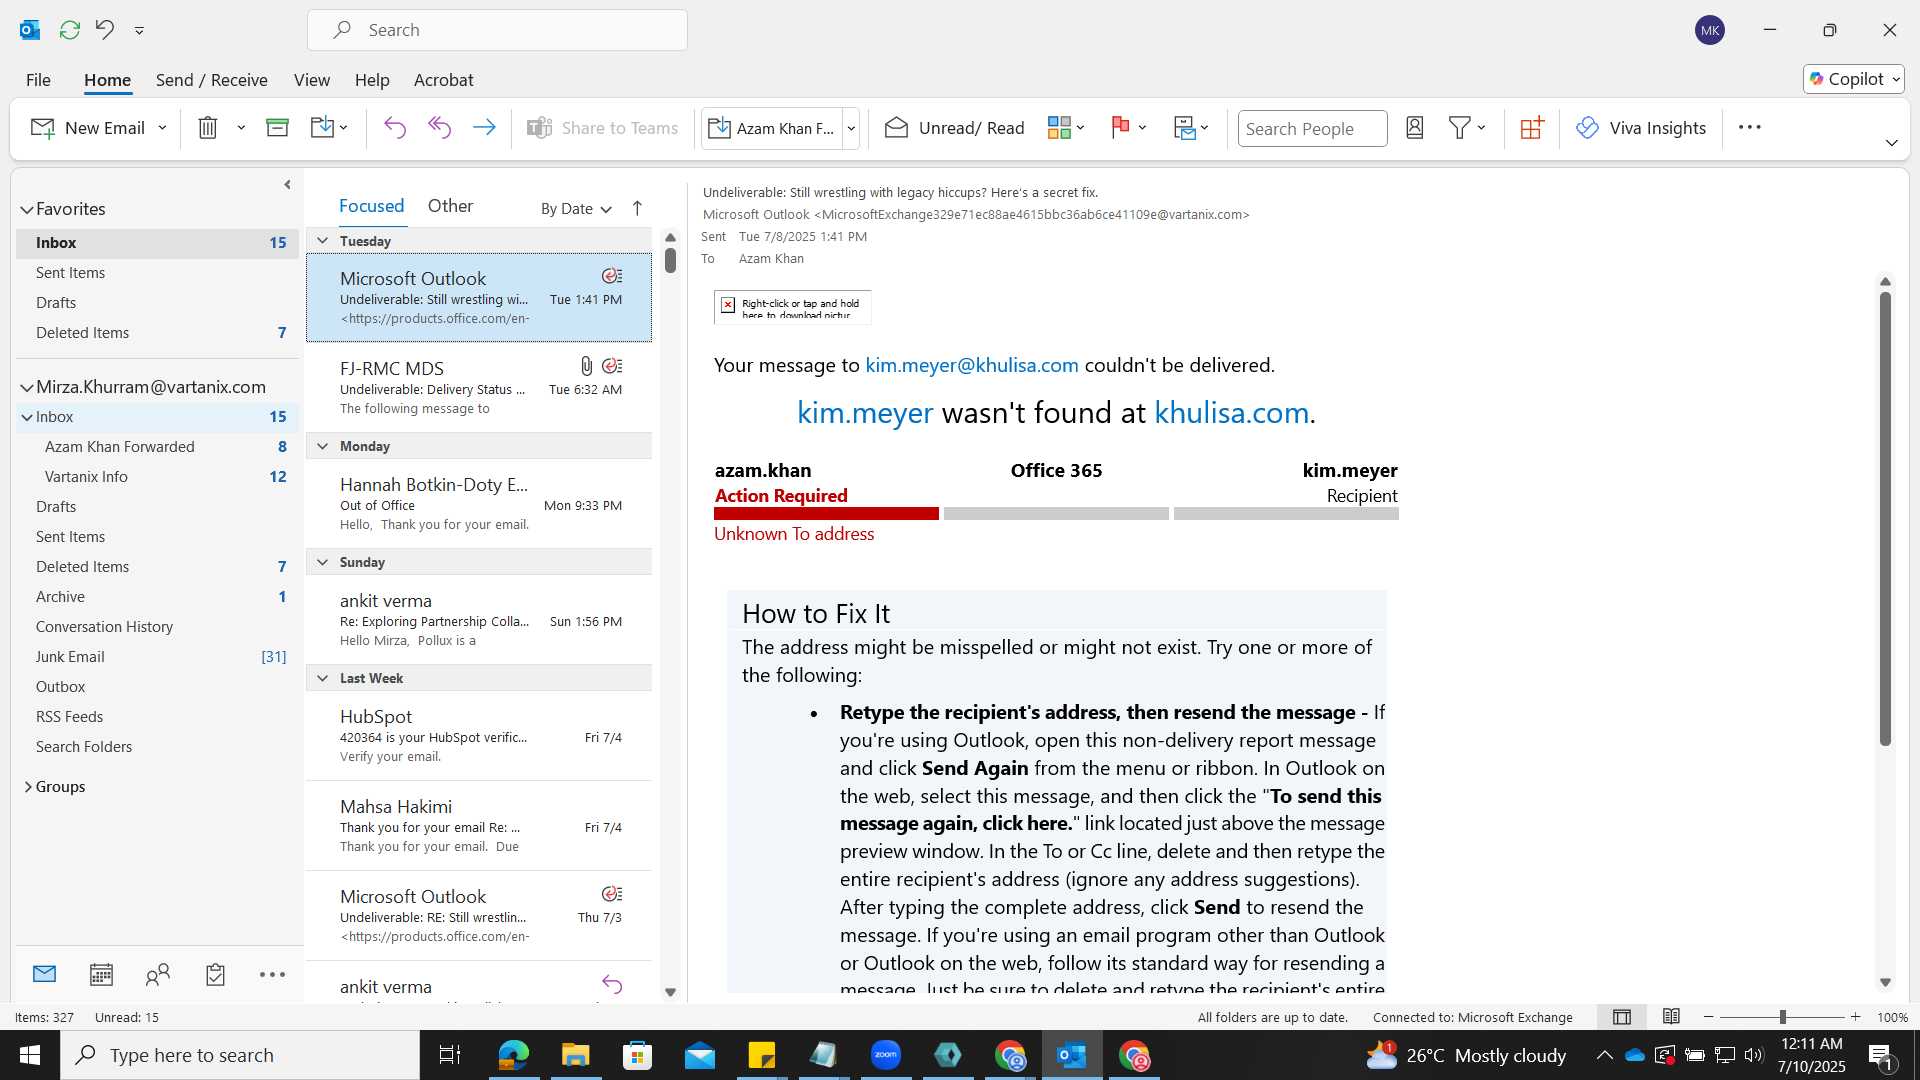Open the View tab
Viewport: 1920px width, 1080px height.
pos(312,80)
